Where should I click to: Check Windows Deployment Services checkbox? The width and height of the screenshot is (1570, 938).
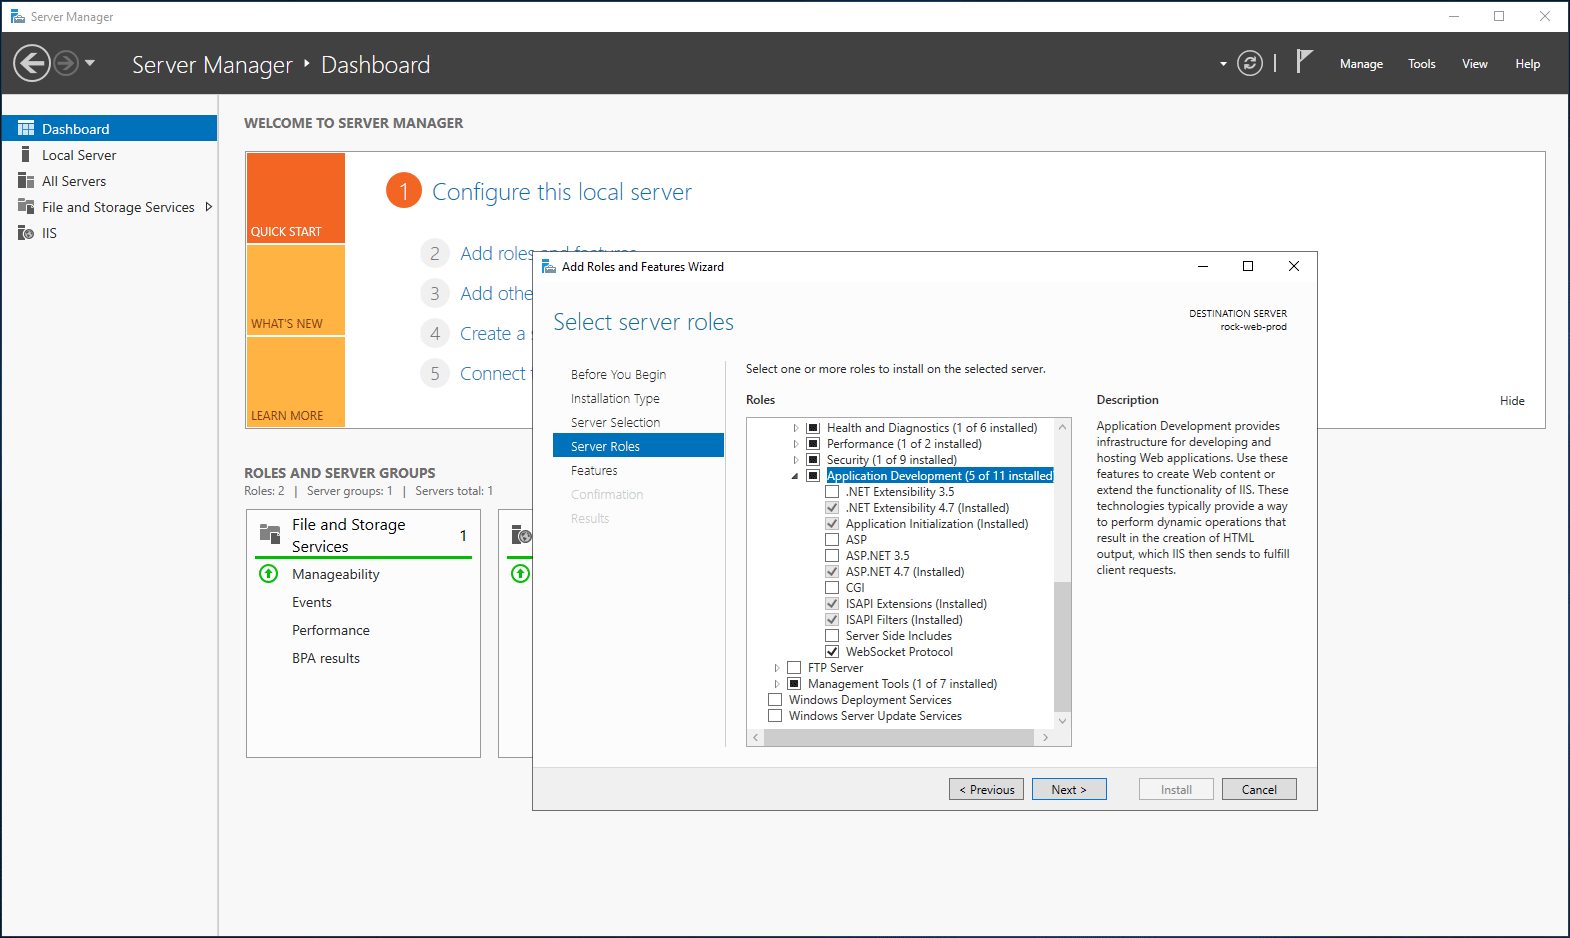tap(775, 700)
